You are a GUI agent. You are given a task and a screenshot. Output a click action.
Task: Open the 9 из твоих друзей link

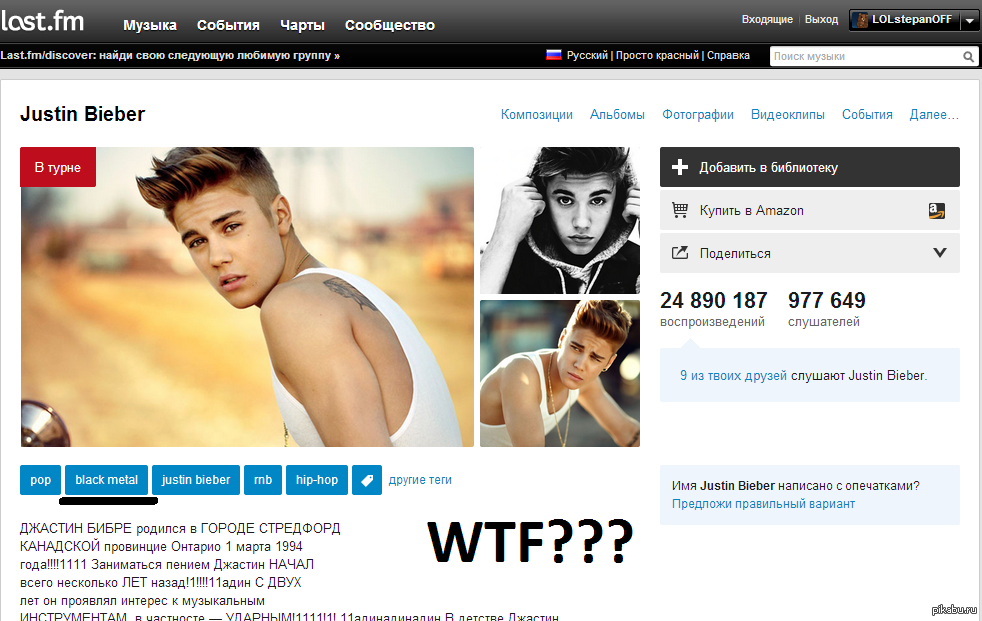(x=733, y=376)
